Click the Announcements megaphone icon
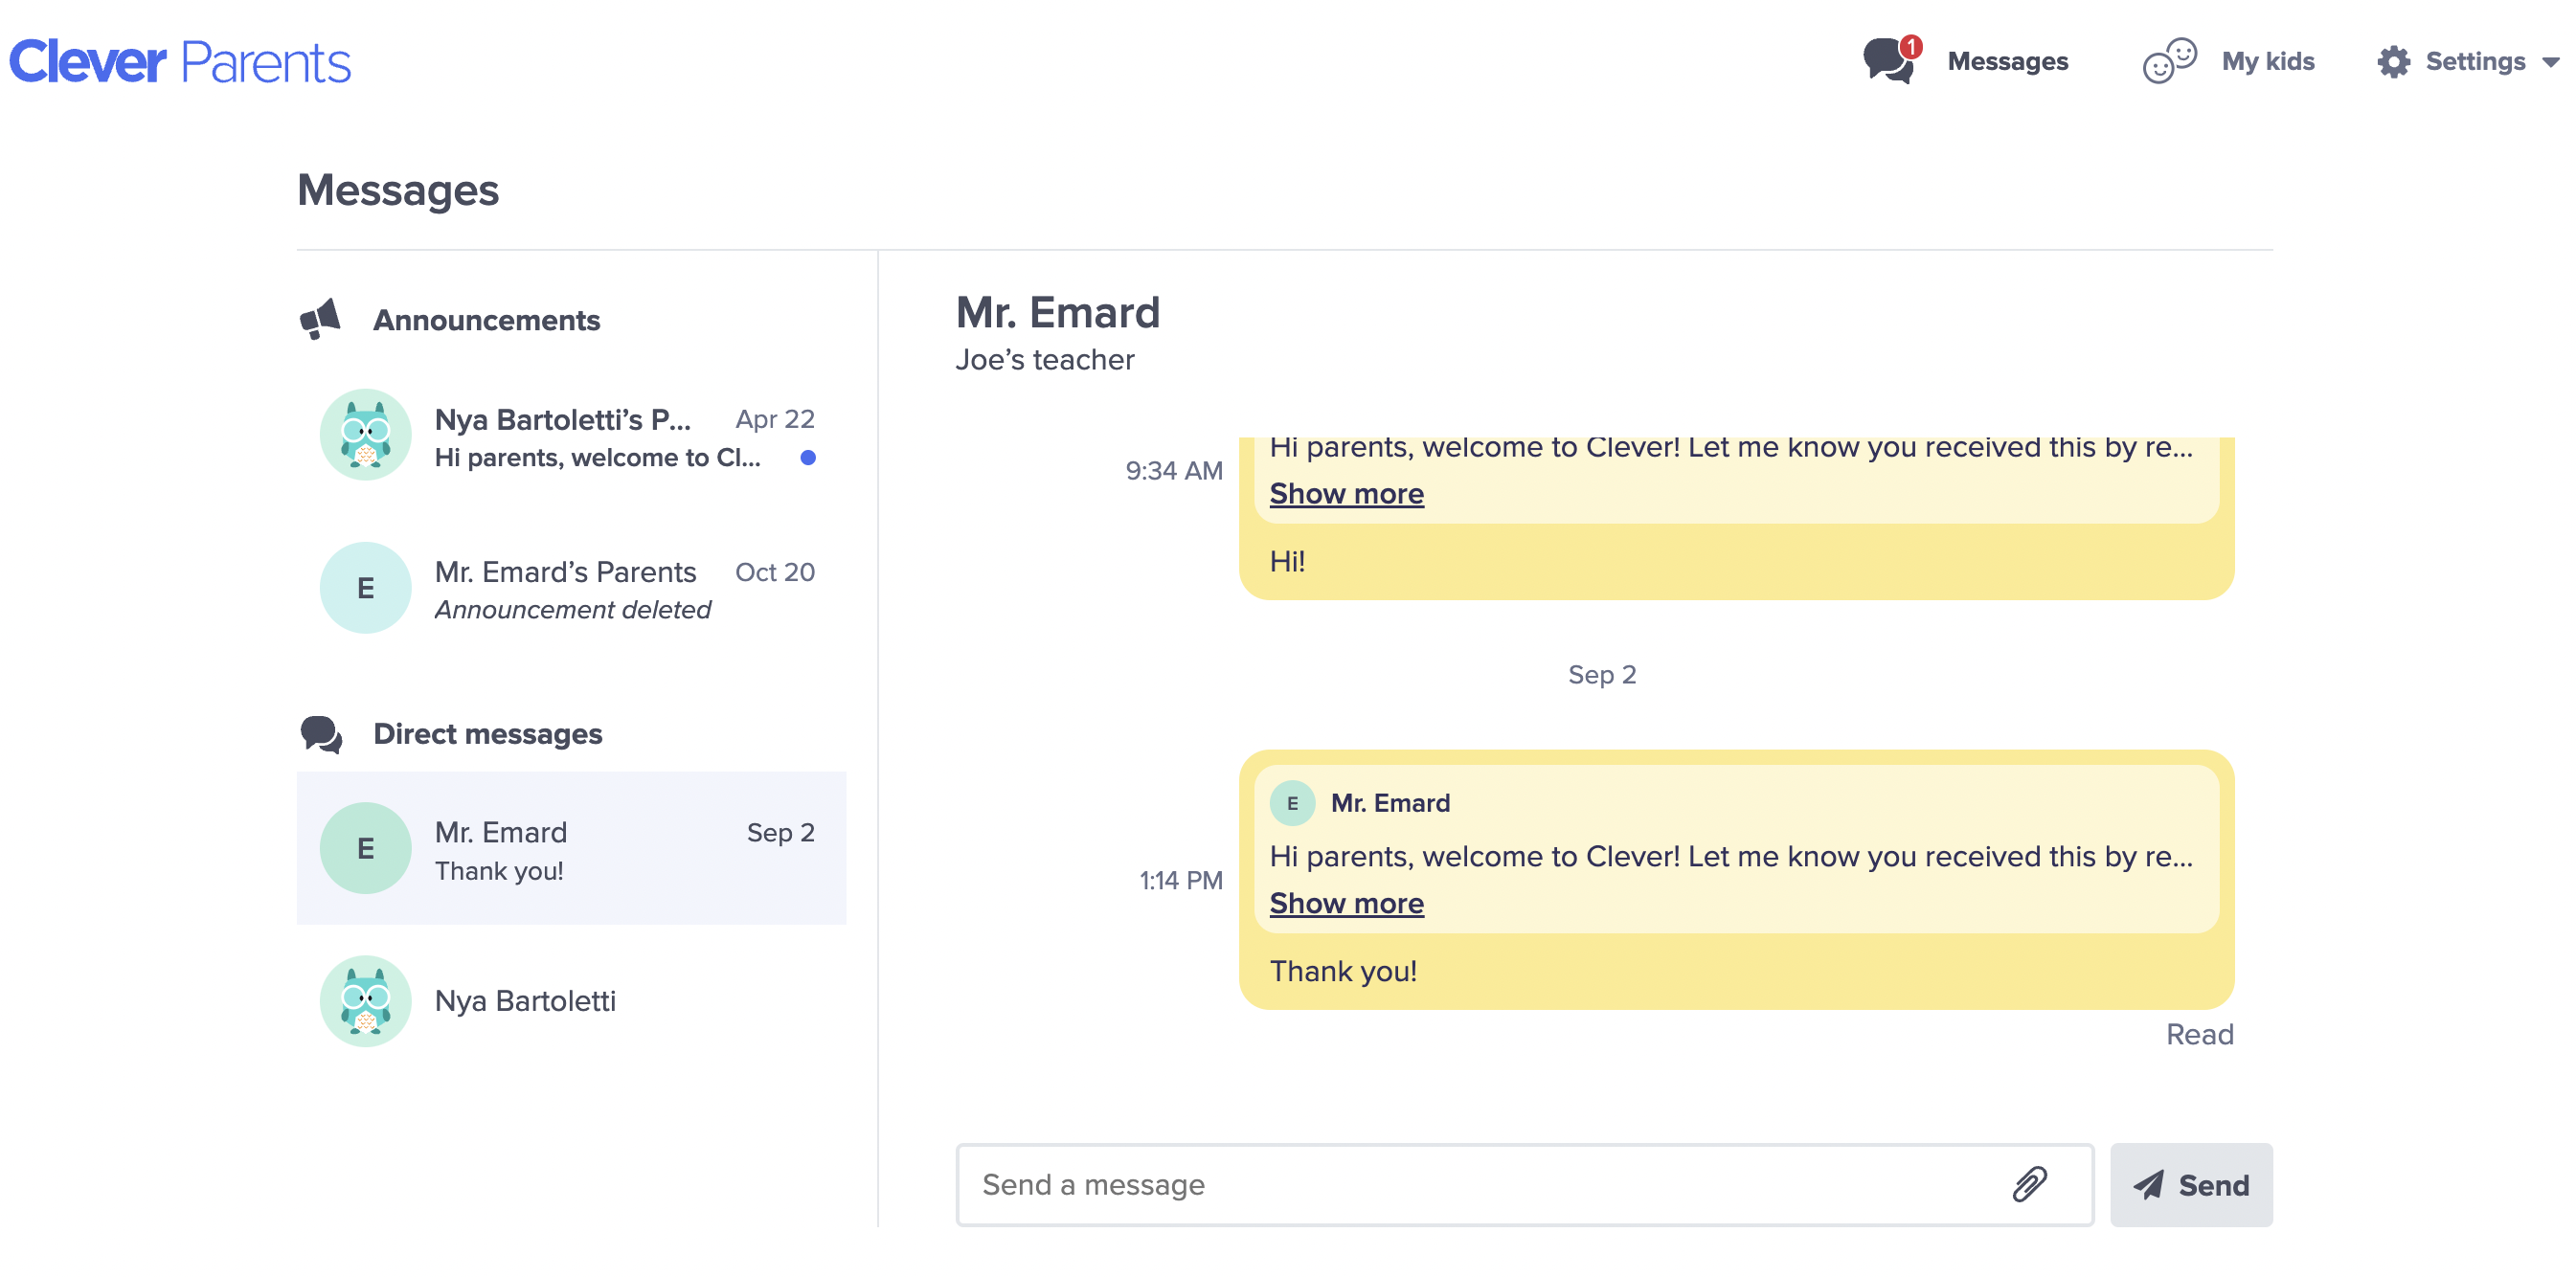2576x1277 pixels. (320, 318)
